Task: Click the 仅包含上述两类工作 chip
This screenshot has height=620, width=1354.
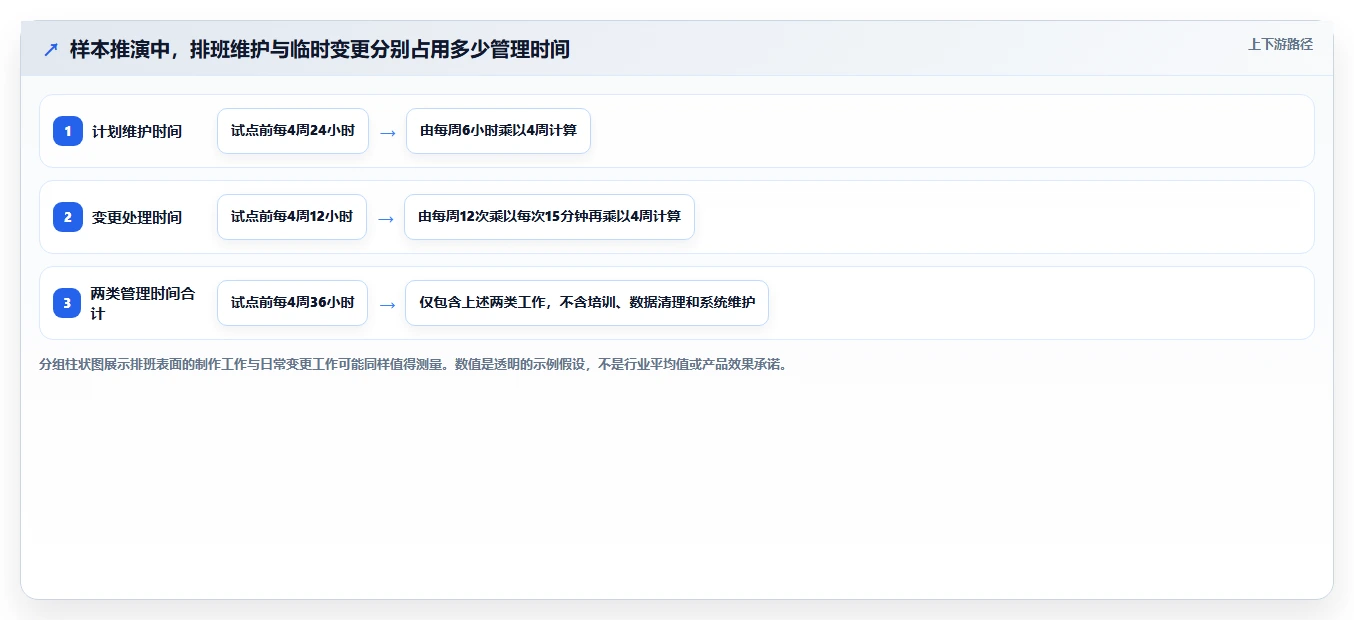Action: click(x=587, y=303)
